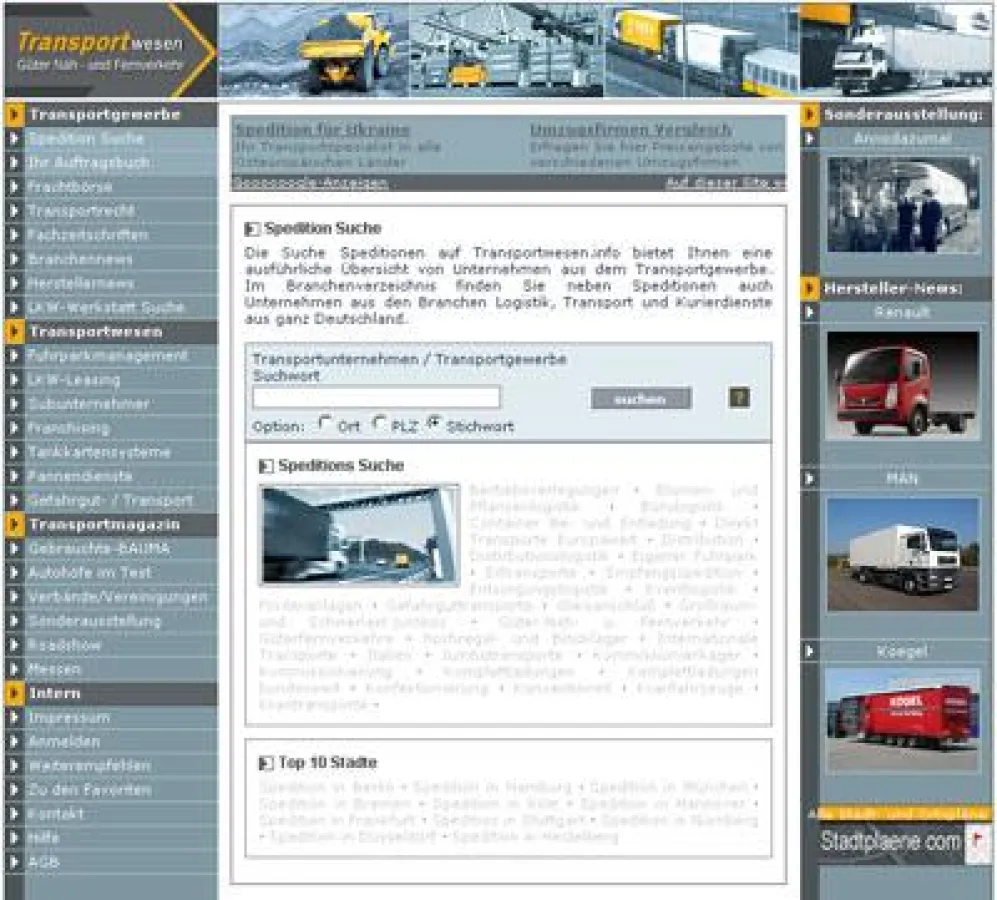The width and height of the screenshot is (997, 900).
Task: Click the Stadtplaene.com logo at bottom right
Action: pos(898,841)
